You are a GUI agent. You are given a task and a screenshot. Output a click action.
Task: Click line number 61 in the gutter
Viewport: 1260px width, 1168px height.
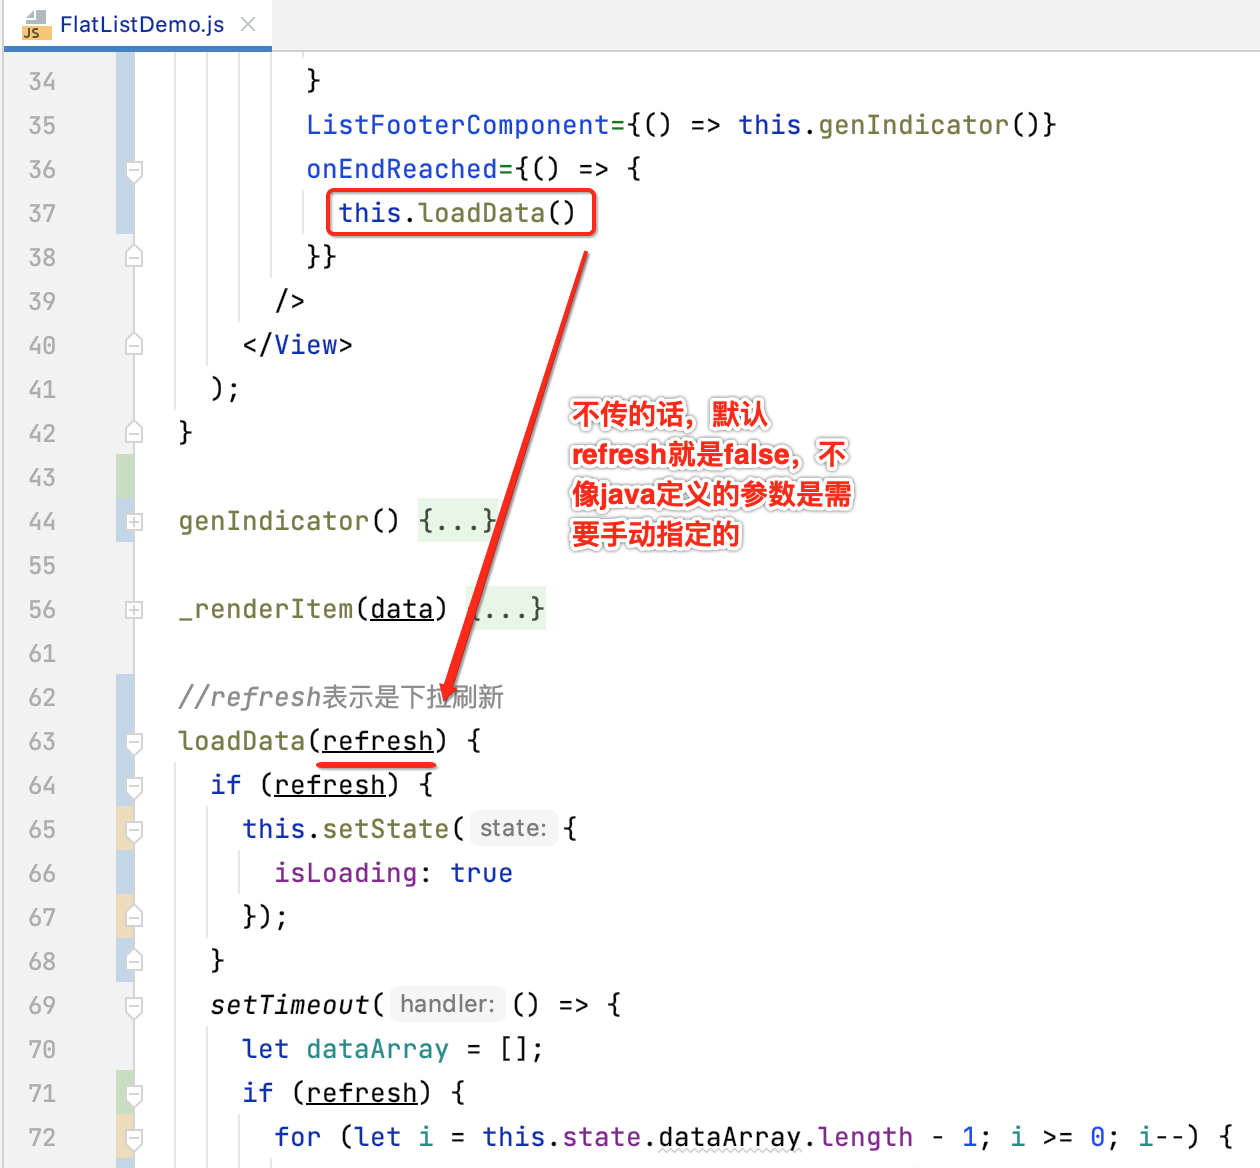tap(42, 653)
